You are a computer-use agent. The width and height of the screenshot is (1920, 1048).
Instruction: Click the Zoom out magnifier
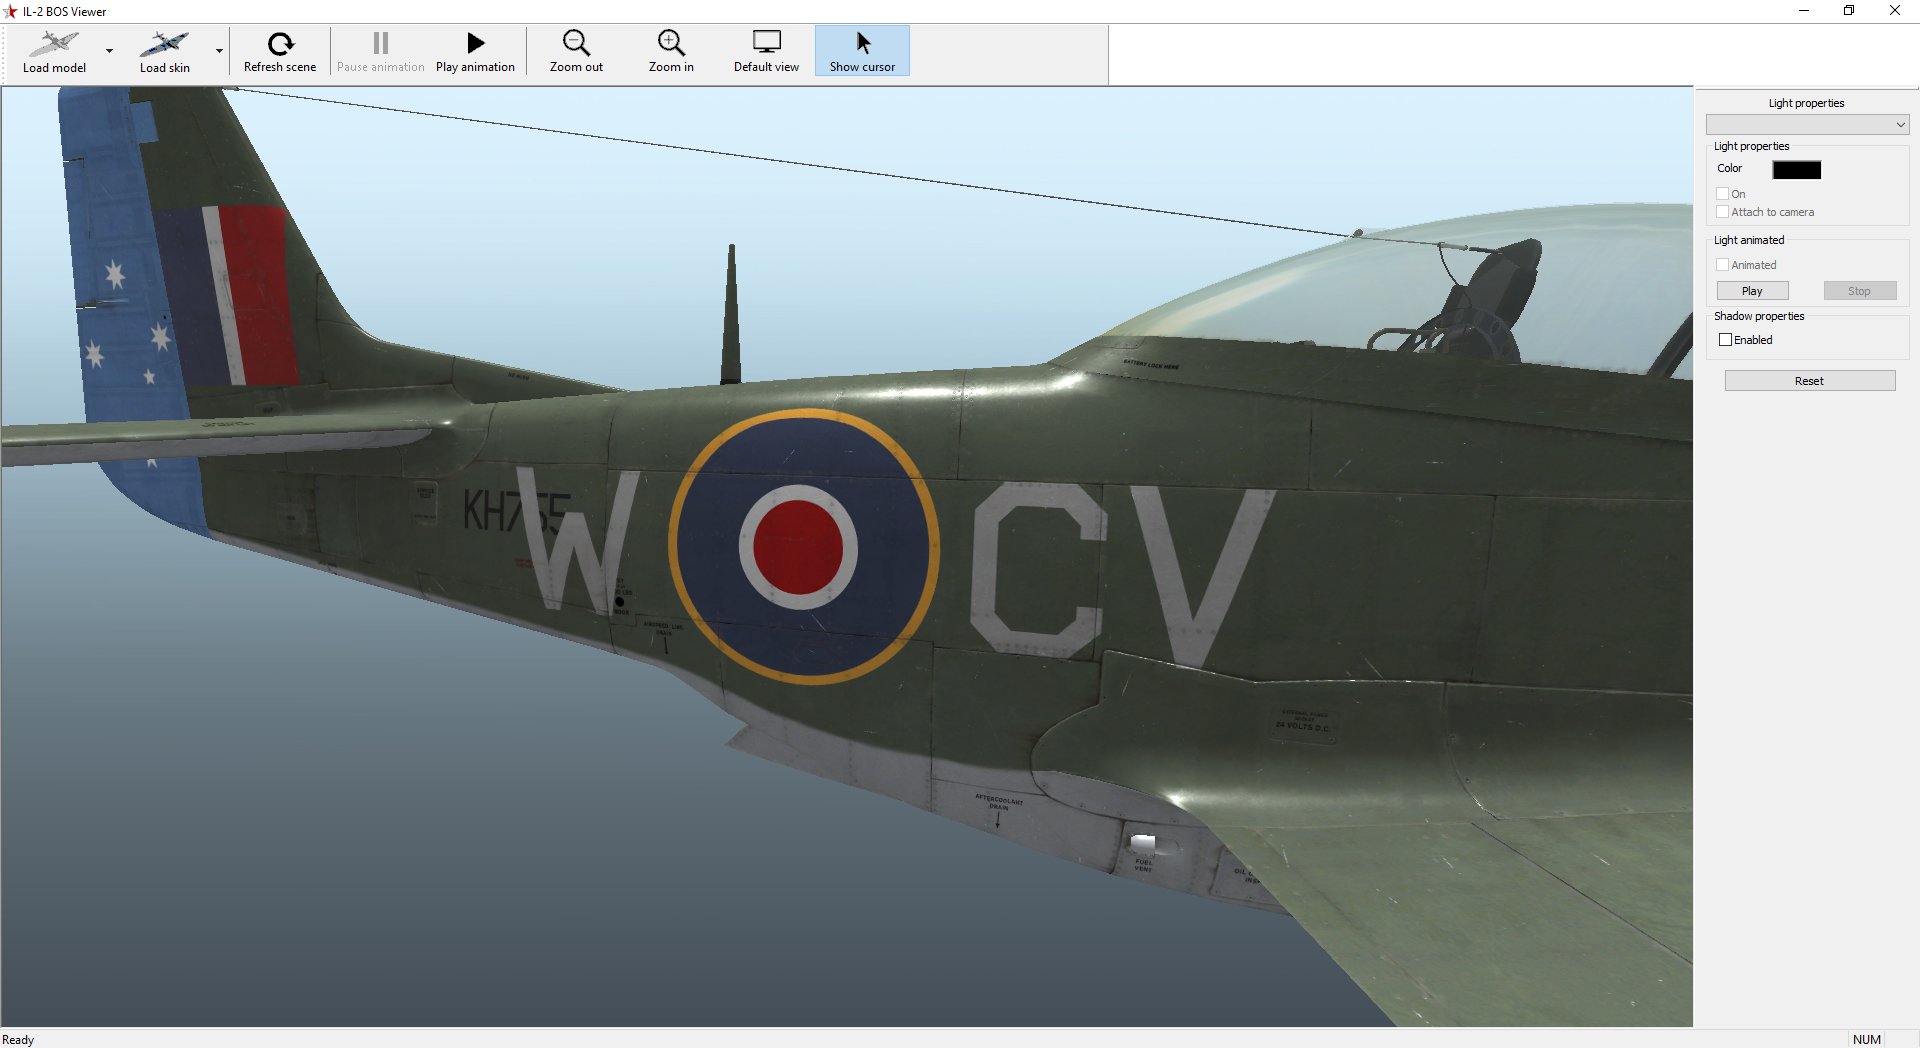click(x=576, y=43)
